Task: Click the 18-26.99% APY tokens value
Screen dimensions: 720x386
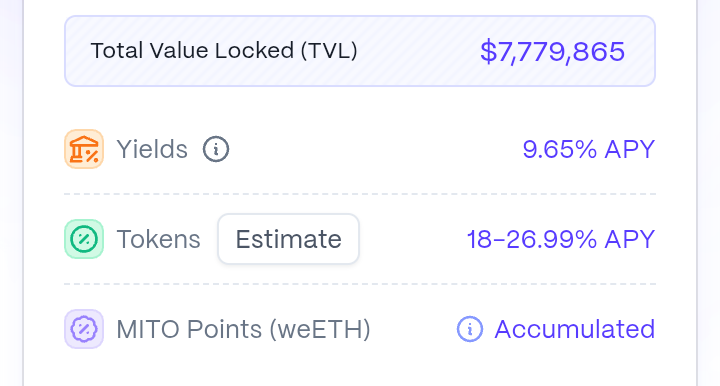Action: pyautogui.click(x=561, y=239)
